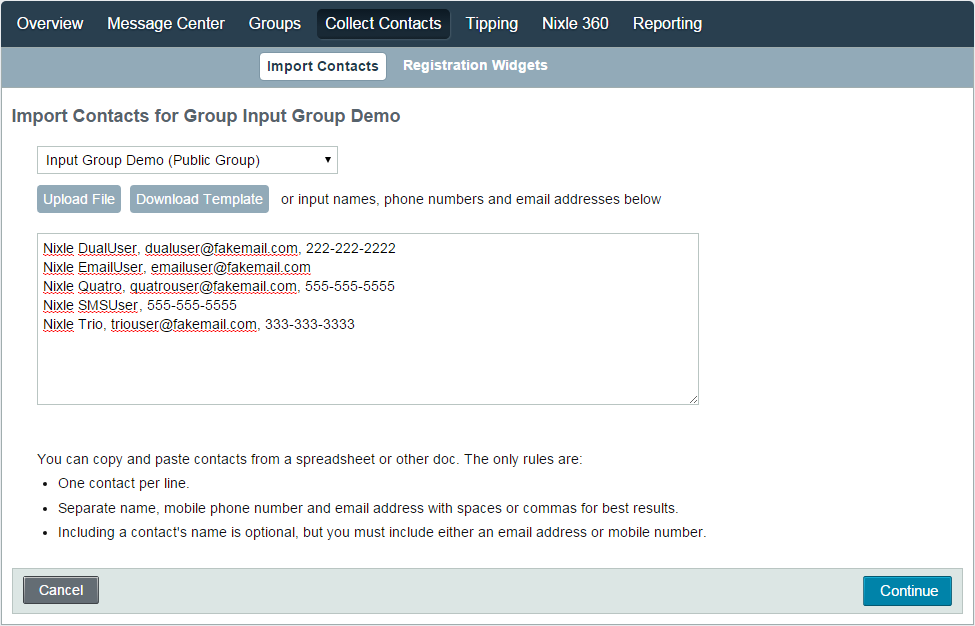Click the 'Nixle SMSUser' contact line
The image size is (975, 626).
coord(139,305)
